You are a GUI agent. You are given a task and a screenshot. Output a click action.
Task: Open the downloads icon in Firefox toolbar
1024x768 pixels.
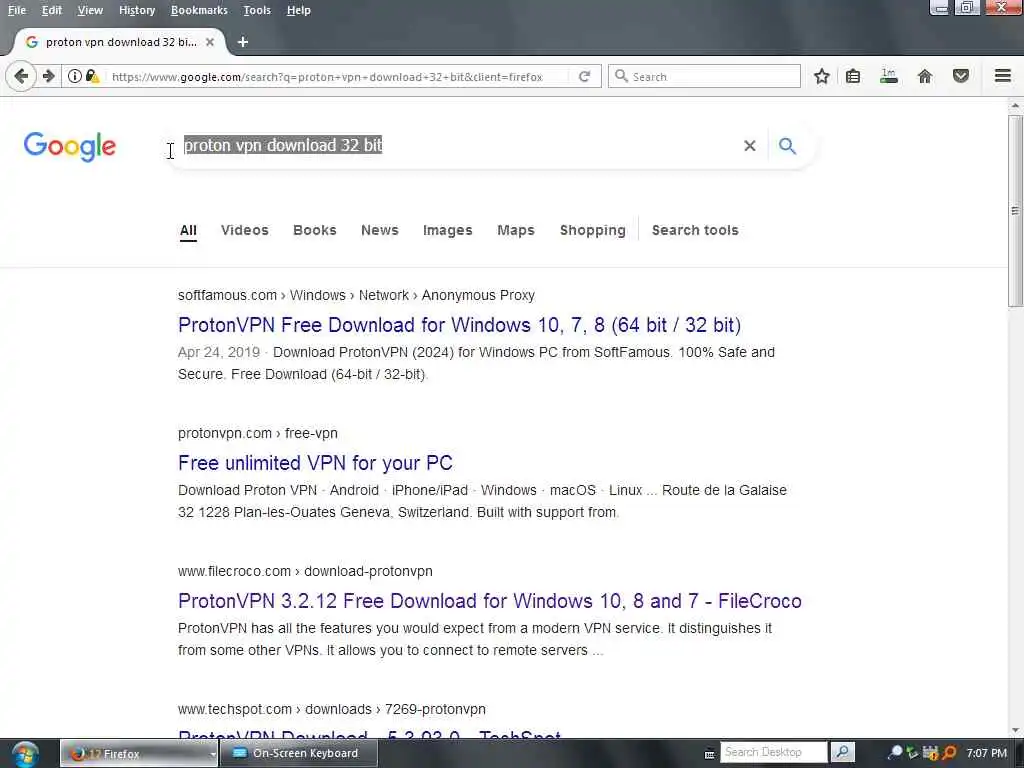click(x=888, y=76)
